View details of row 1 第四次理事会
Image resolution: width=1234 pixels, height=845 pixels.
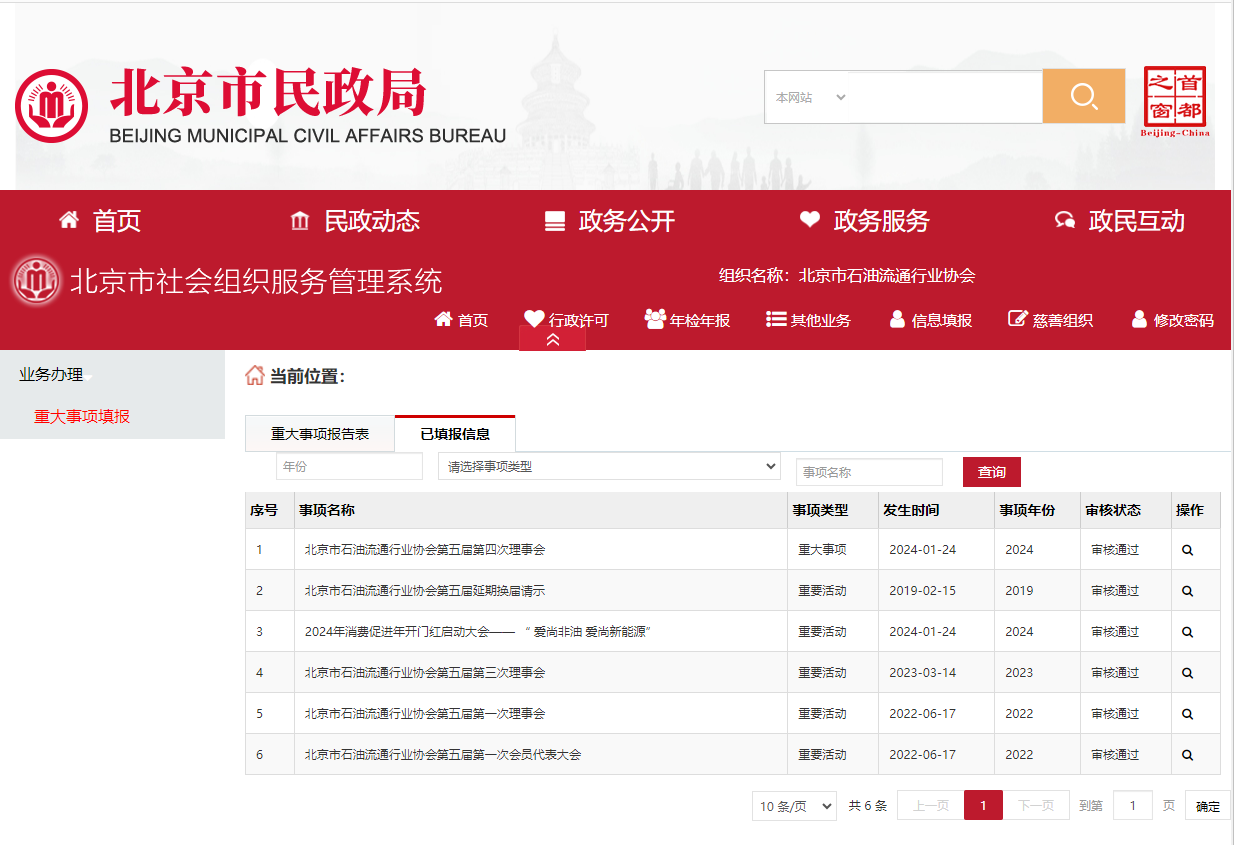click(1187, 550)
